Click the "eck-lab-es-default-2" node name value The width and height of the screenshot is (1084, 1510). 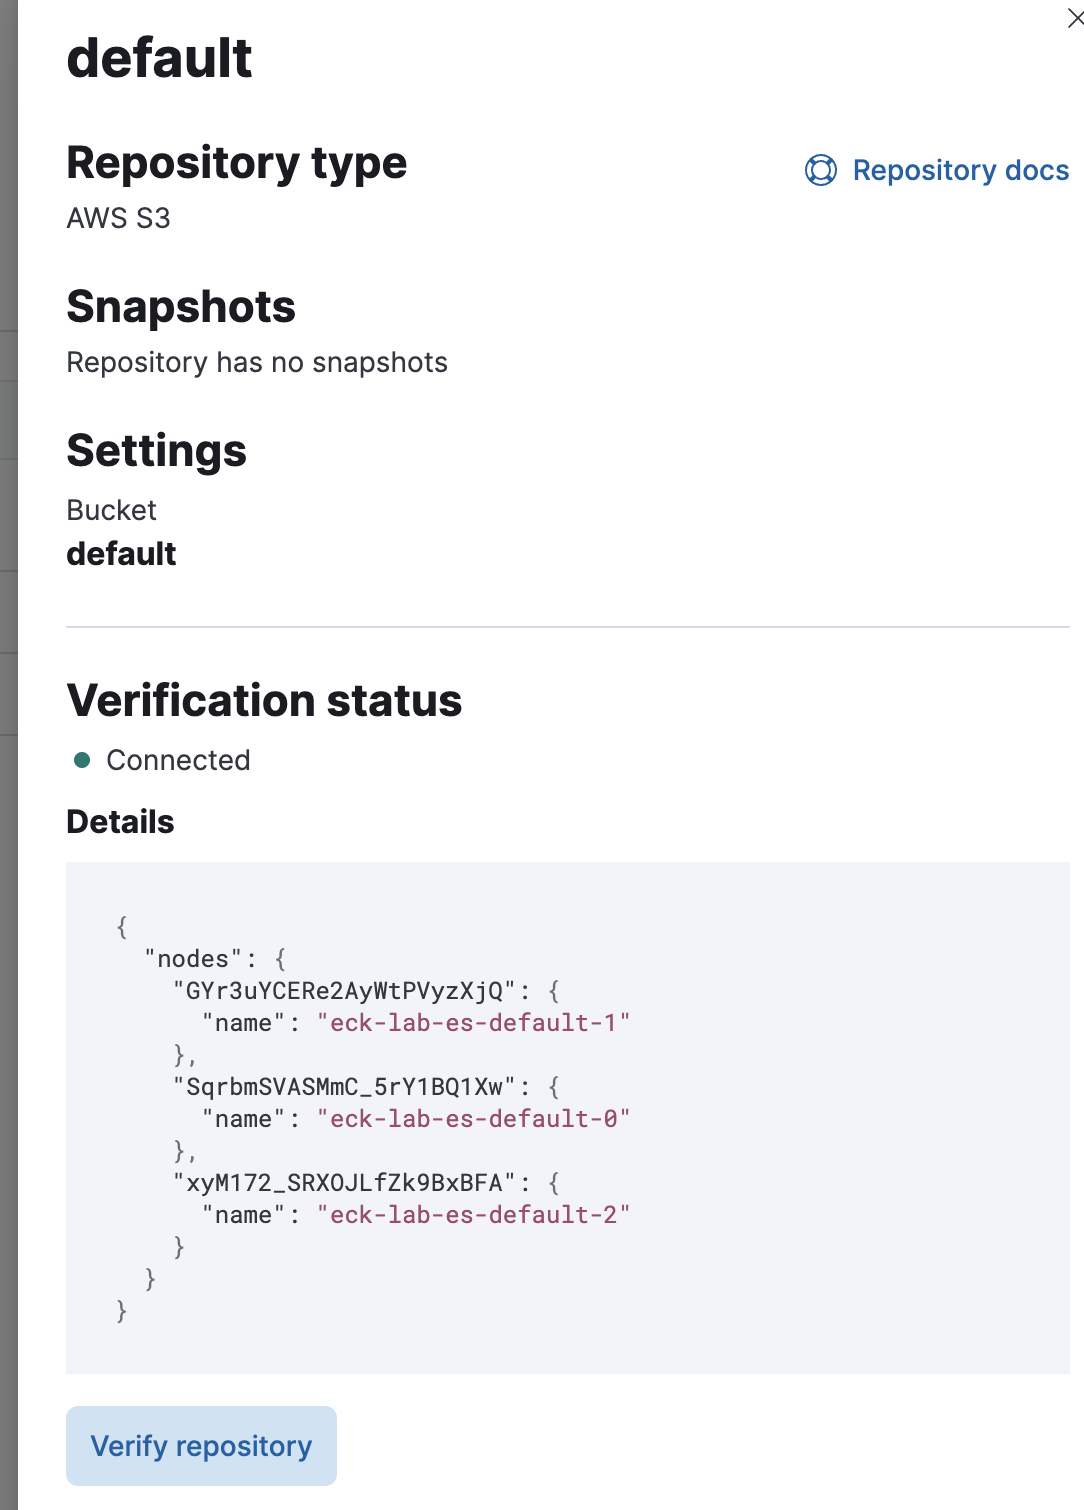pyautogui.click(x=473, y=1215)
